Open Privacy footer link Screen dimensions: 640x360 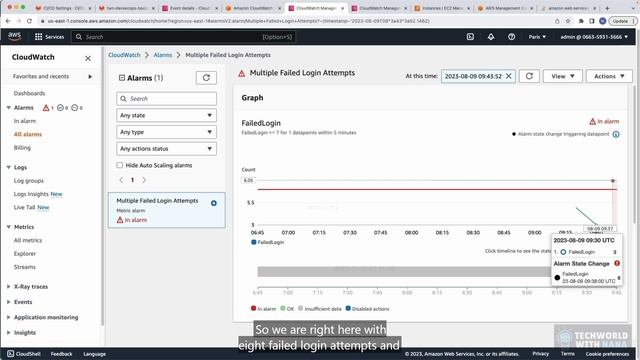540,353
